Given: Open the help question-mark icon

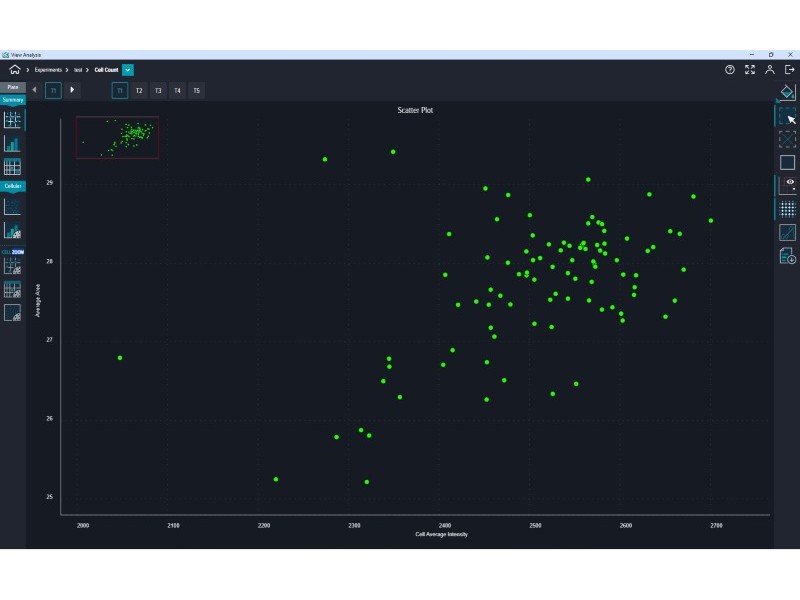Looking at the screenshot, I should tap(730, 70).
